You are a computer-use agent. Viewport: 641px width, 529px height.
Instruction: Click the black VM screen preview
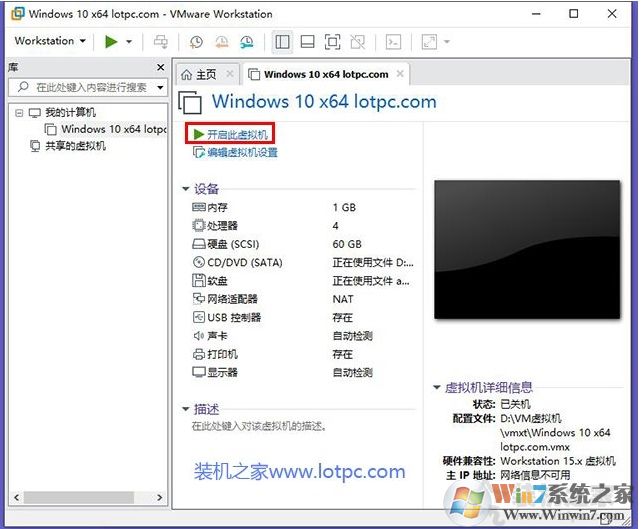527,249
